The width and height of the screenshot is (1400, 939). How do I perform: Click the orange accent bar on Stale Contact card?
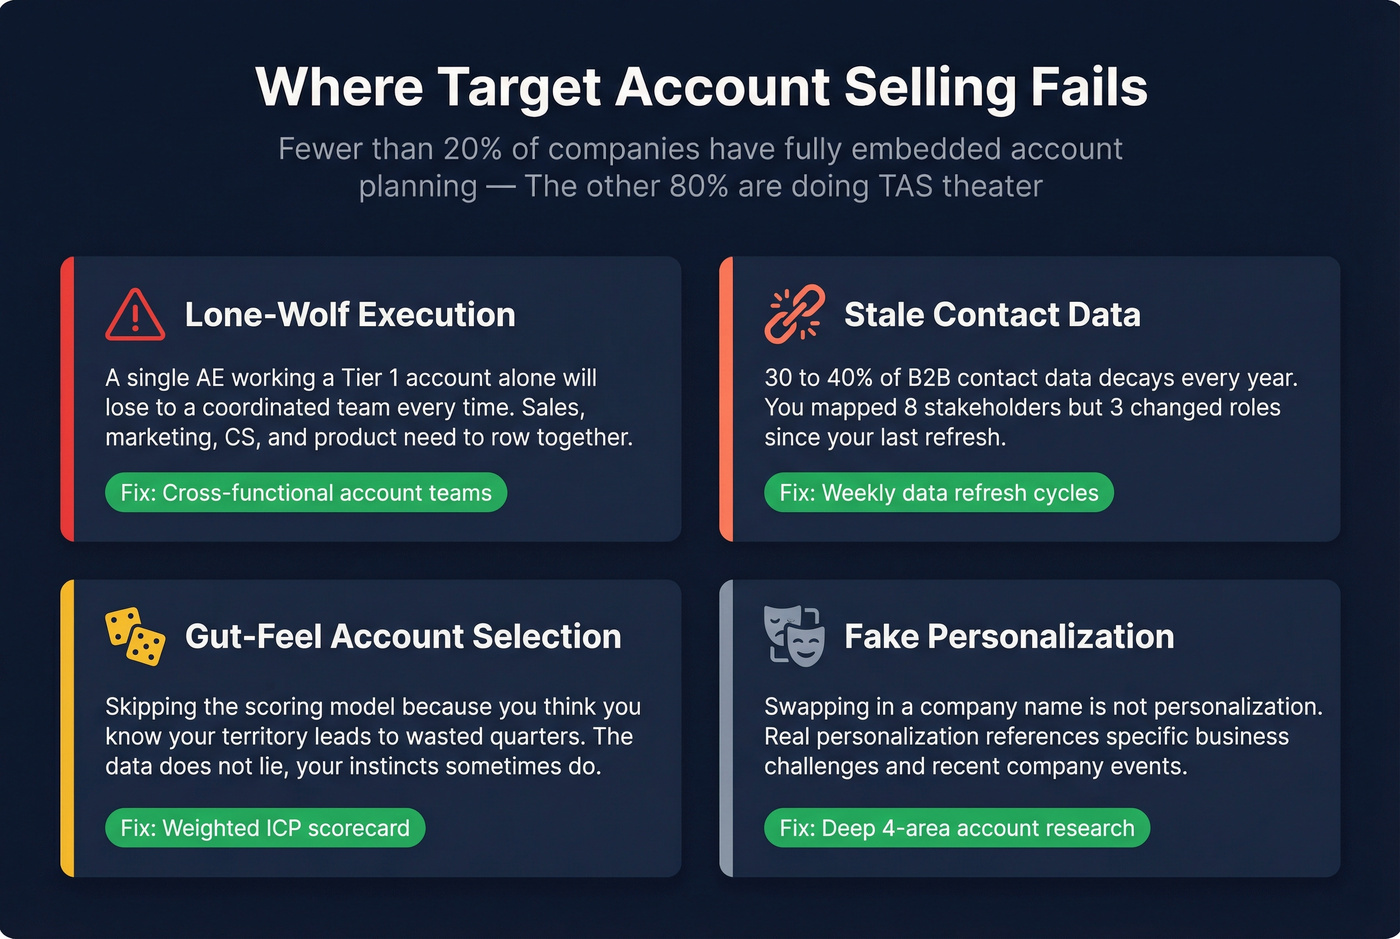tap(726, 399)
